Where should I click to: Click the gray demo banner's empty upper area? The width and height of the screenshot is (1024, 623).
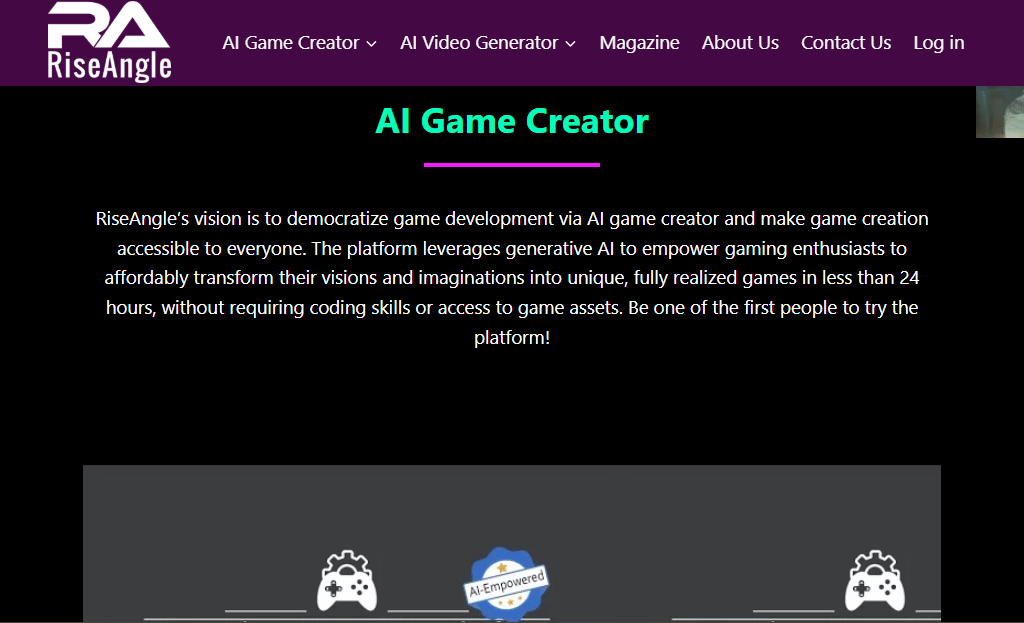coord(512,505)
